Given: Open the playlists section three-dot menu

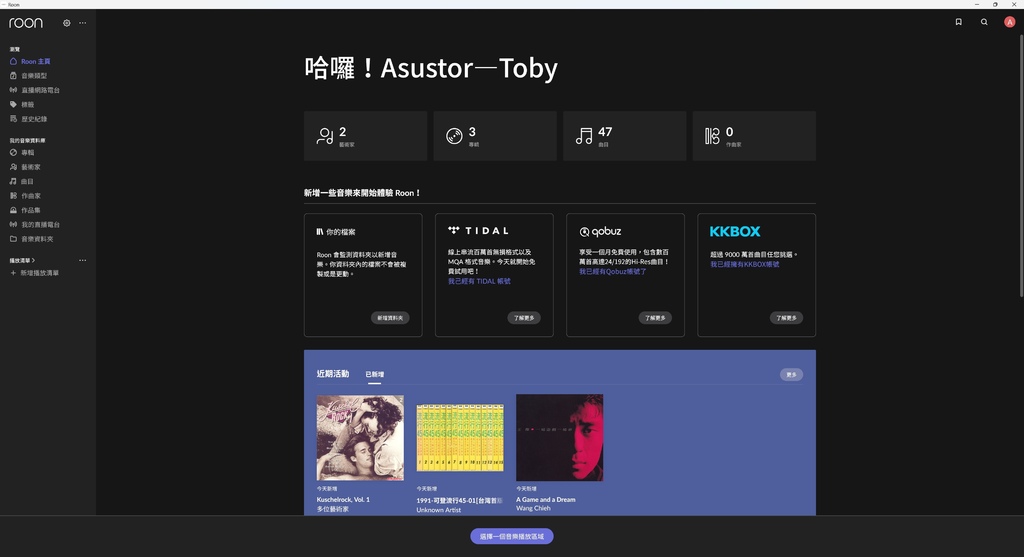Looking at the screenshot, I should click(x=82, y=261).
